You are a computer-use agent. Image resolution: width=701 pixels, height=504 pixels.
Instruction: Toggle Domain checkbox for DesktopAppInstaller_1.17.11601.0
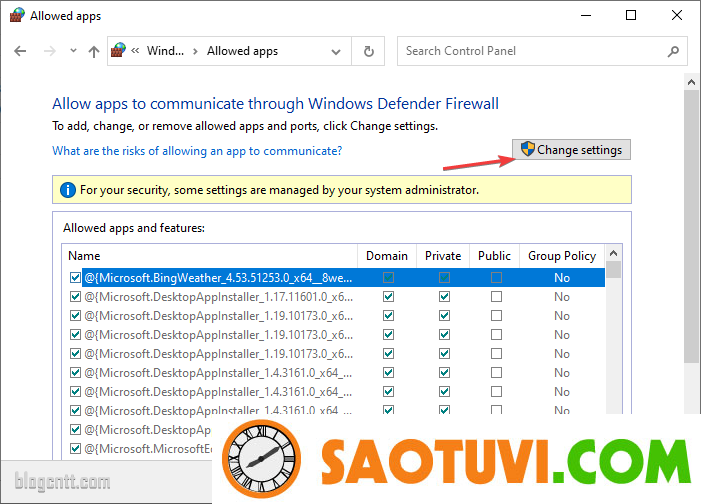coord(389,296)
